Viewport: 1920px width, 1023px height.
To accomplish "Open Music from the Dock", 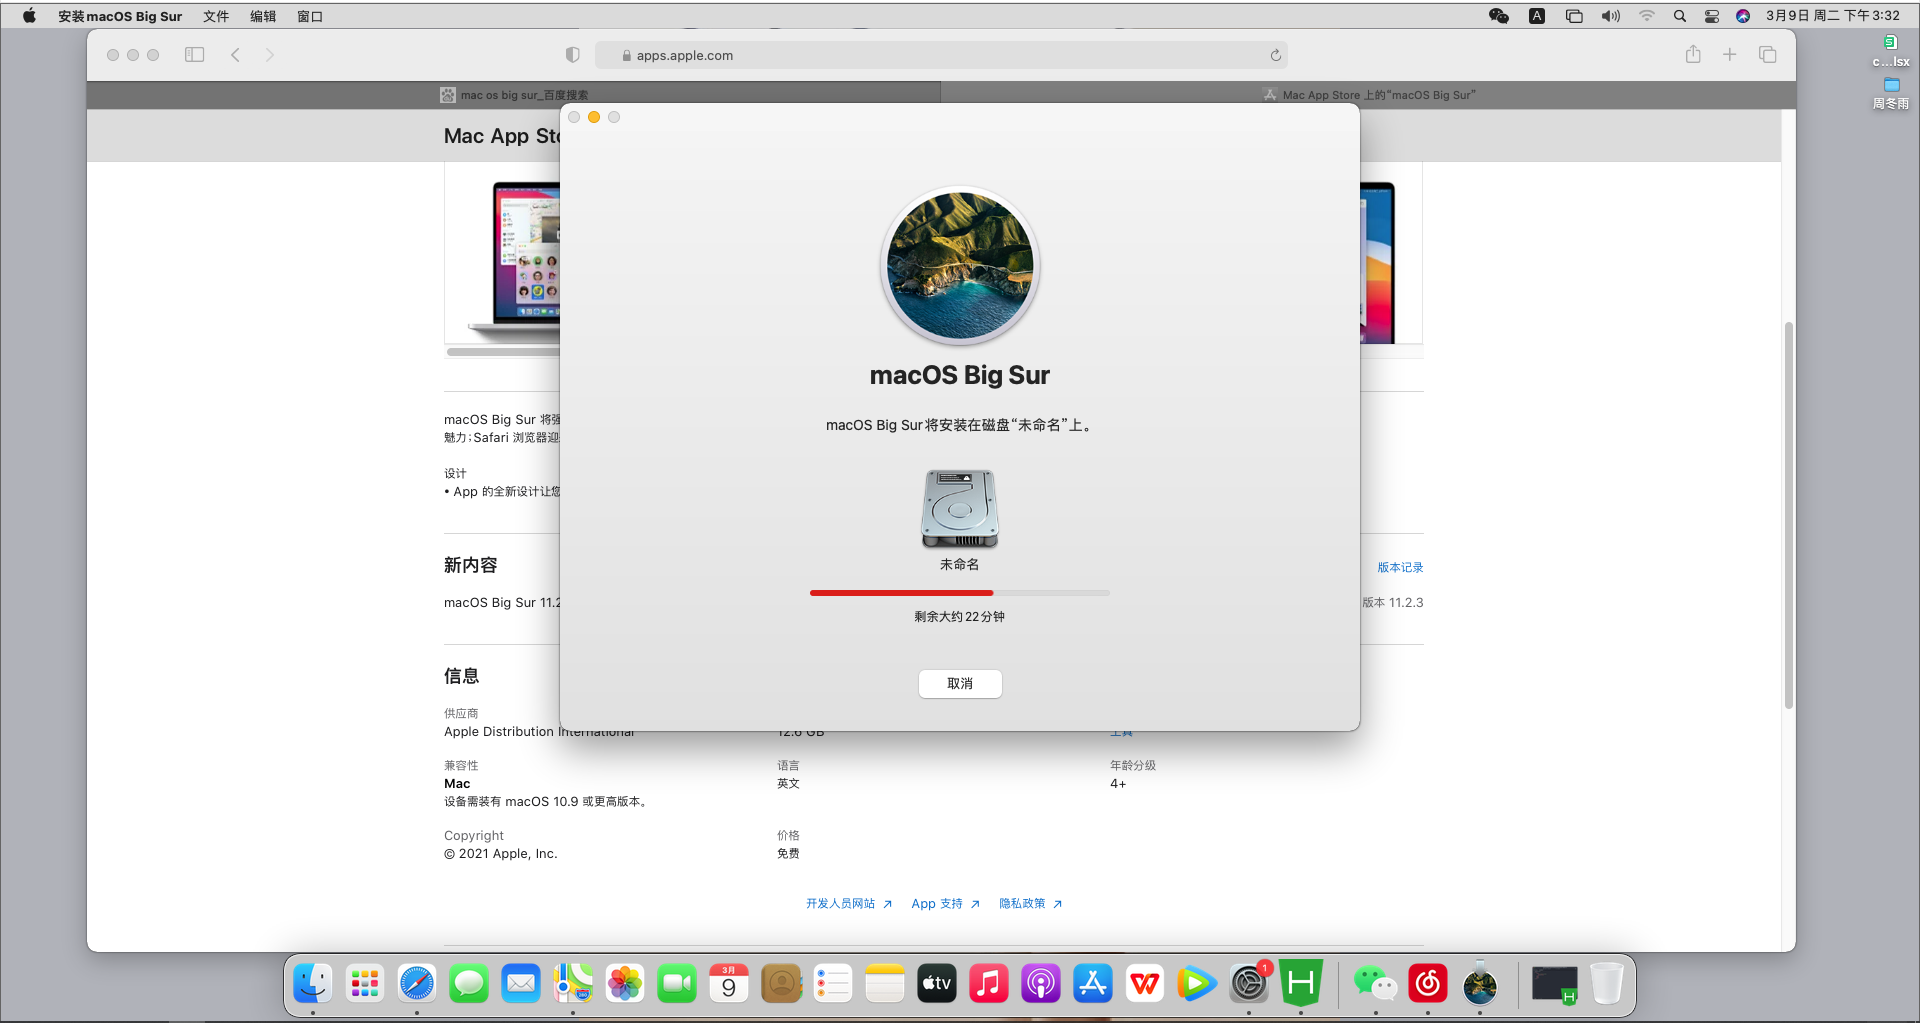I will click(x=989, y=984).
